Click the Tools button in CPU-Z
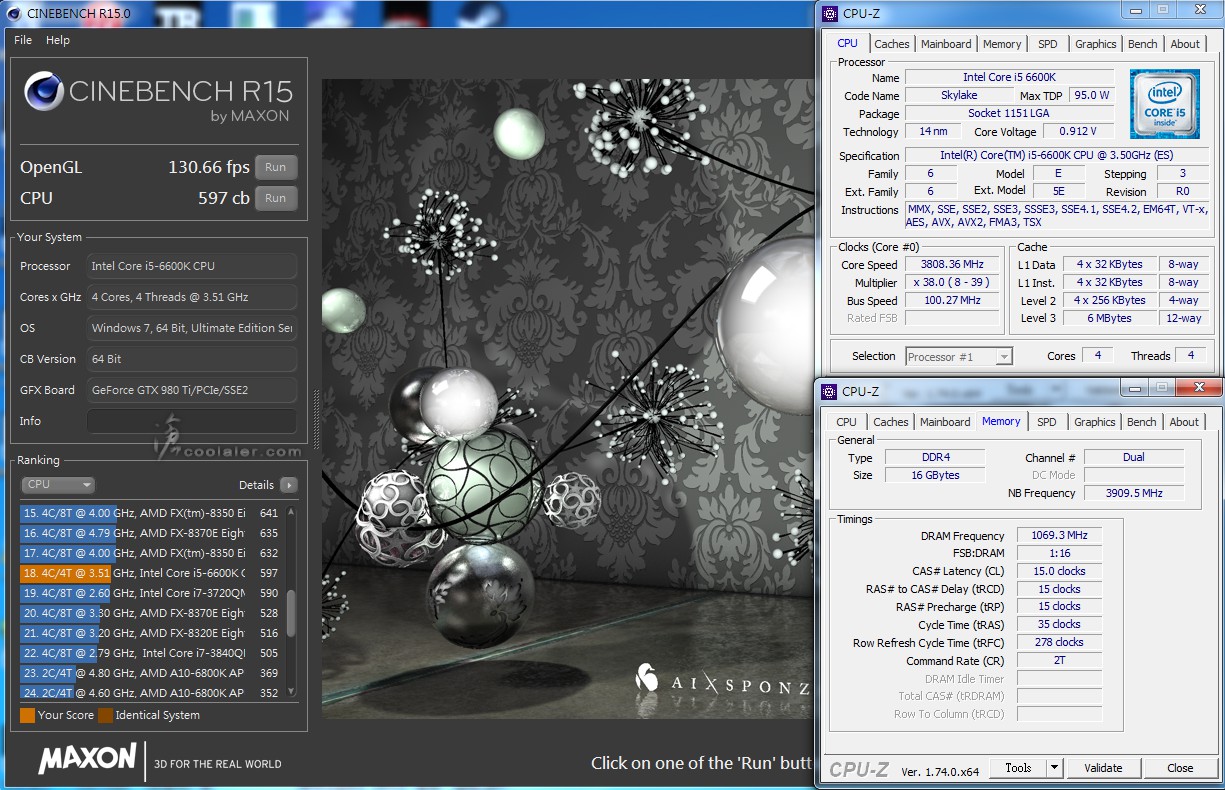The width and height of the screenshot is (1225, 790). (x=1018, y=768)
